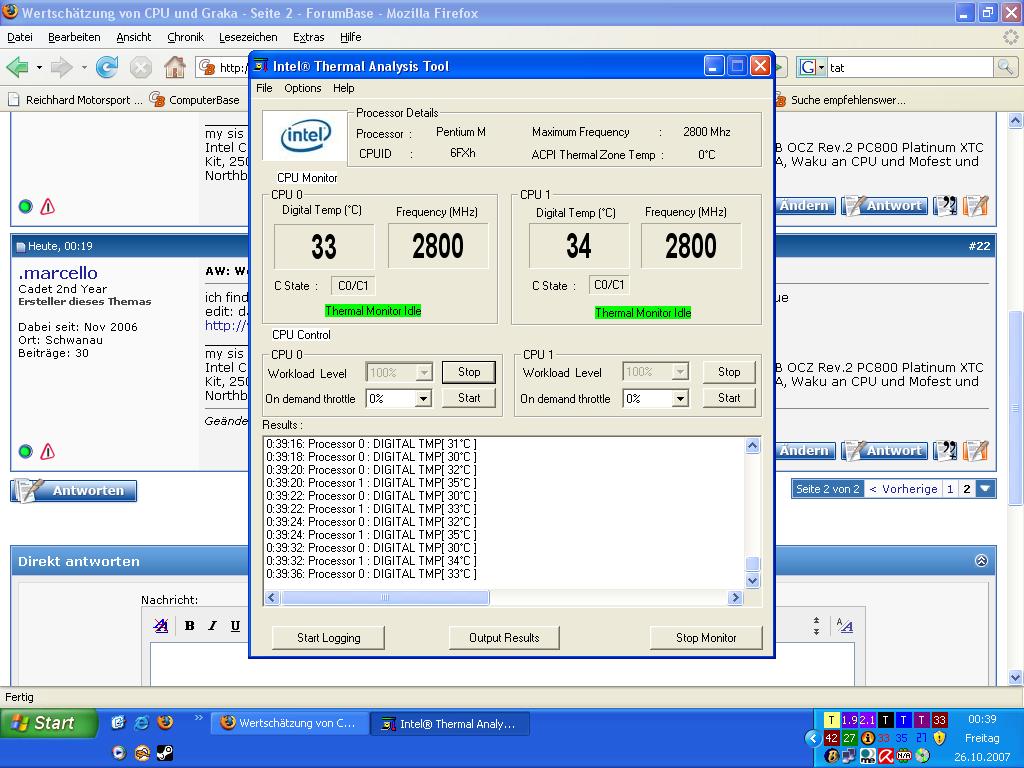Click into the Nachricht reply text area
Image resolution: width=1024 pixels, height=768 pixels.
(502, 664)
